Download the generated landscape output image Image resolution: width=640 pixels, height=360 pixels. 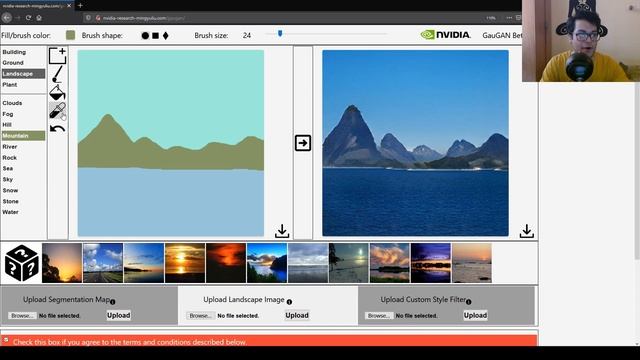click(527, 231)
